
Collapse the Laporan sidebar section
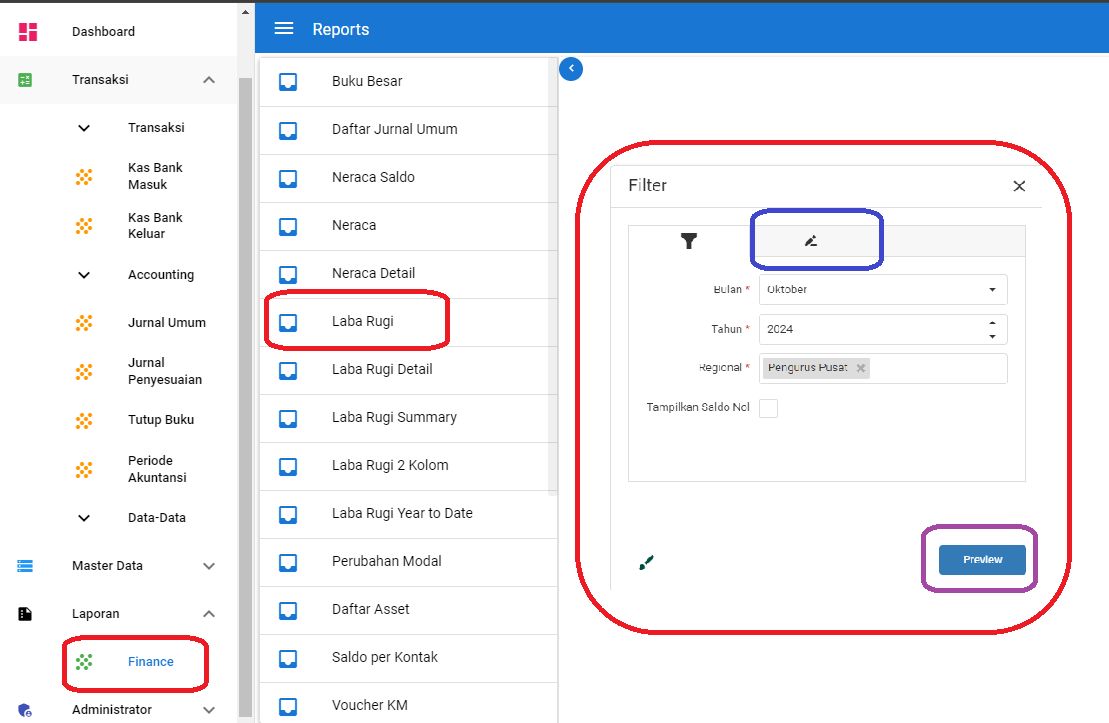[x=208, y=614]
